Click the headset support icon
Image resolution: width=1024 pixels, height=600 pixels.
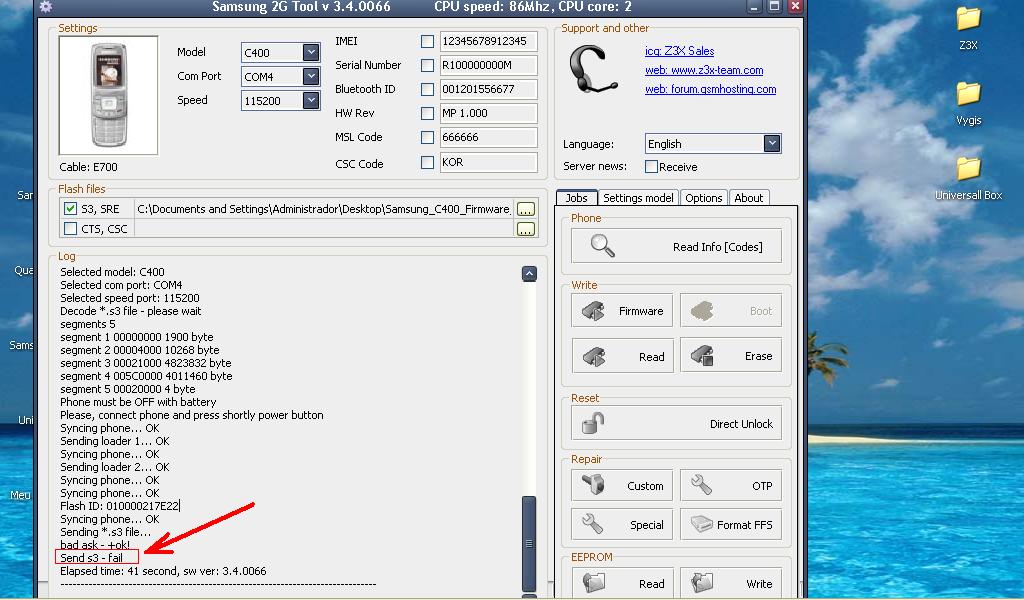coord(592,70)
